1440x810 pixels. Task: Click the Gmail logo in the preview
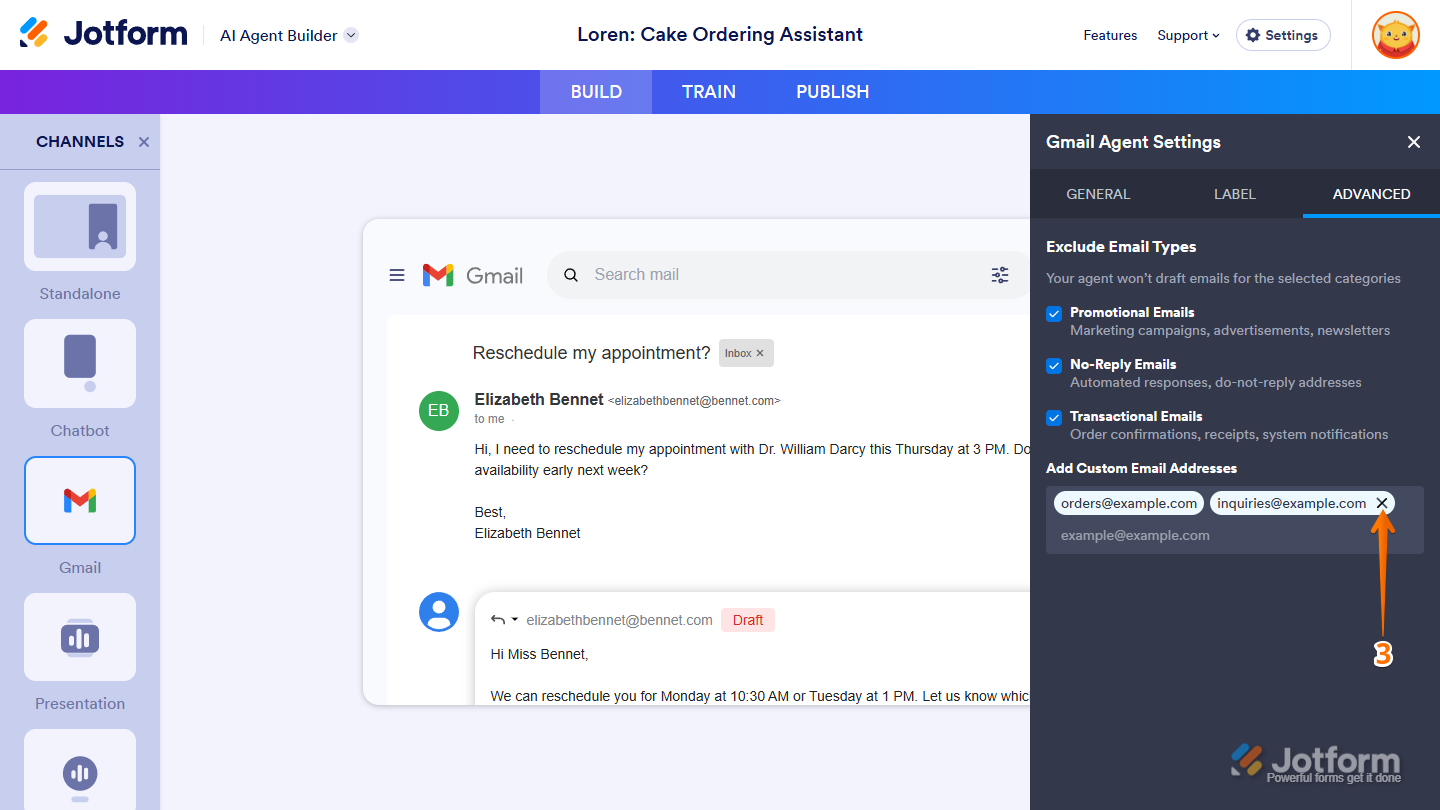click(x=473, y=275)
